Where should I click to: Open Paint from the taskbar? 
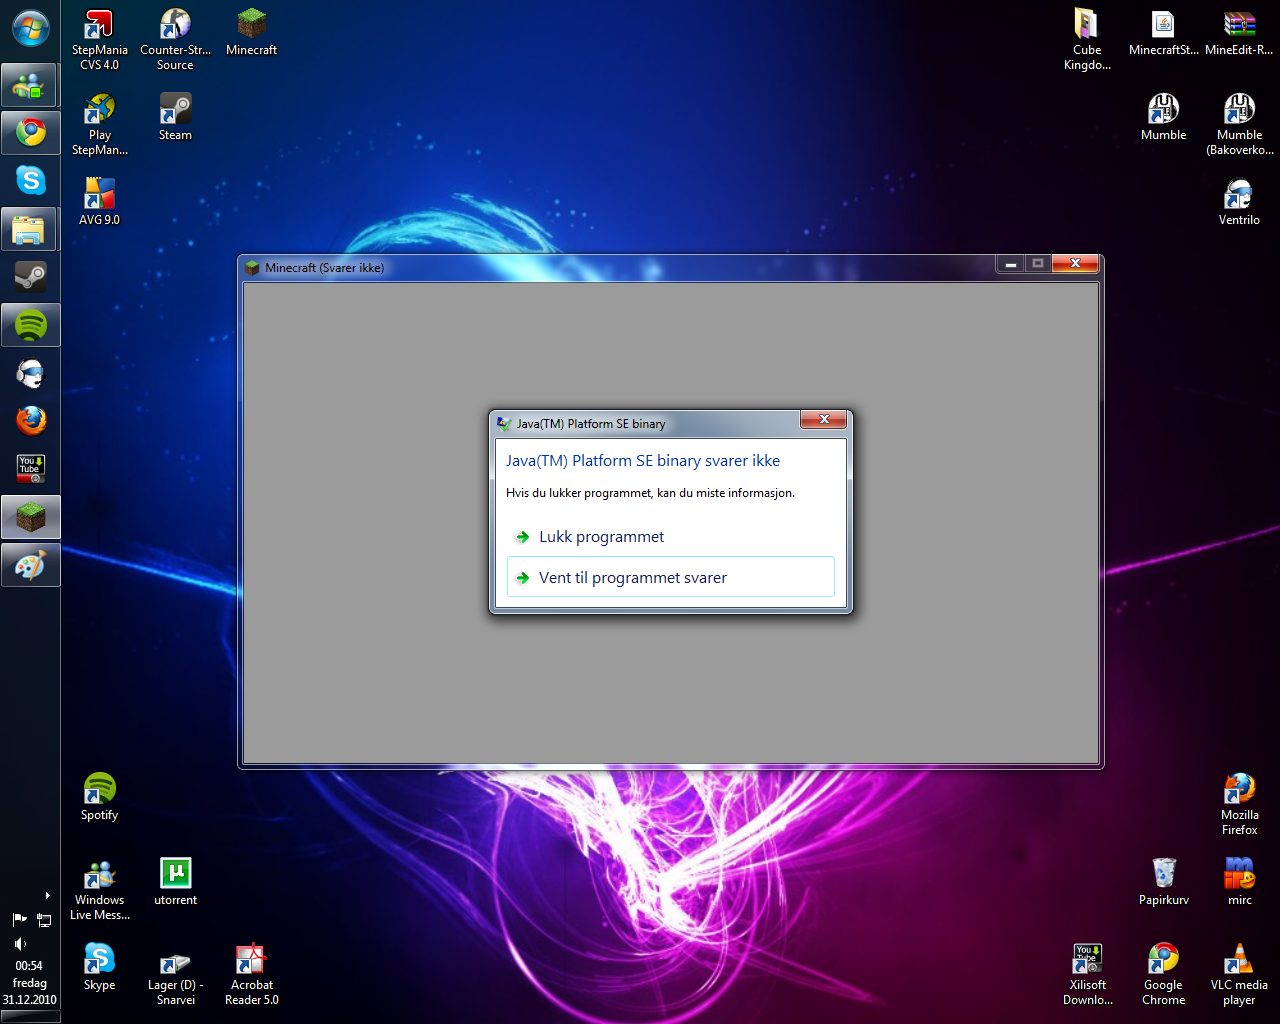point(30,565)
